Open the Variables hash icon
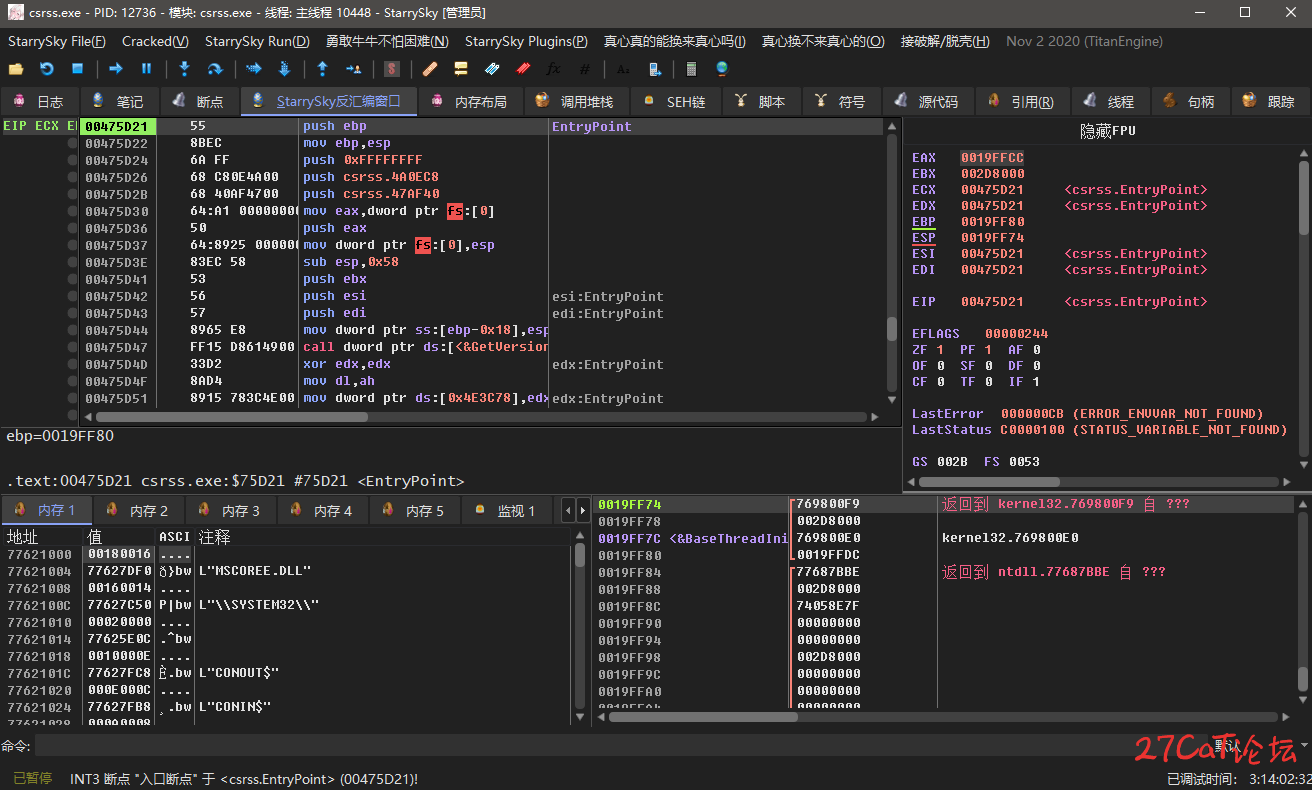This screenshot has width=1312, height=790. (x=585, y=69)
